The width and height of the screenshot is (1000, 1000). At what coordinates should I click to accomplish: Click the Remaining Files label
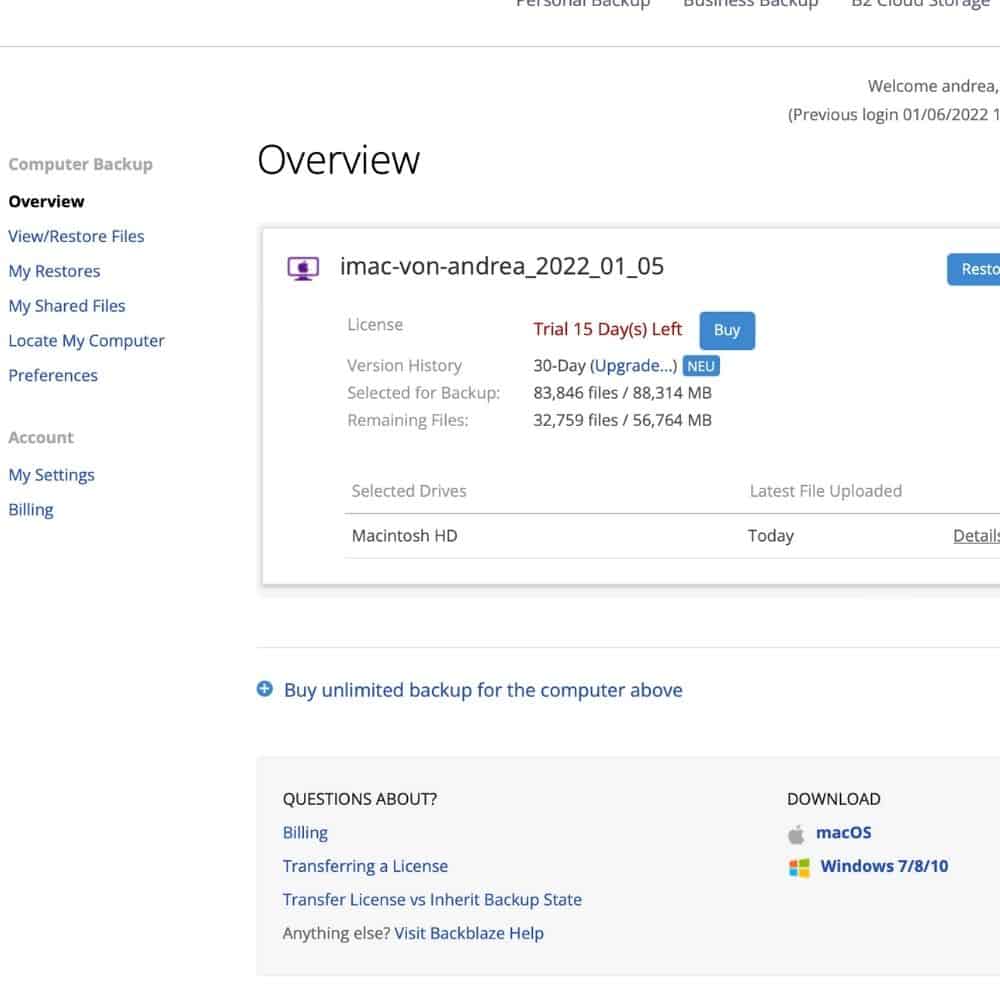click(408, 420)
